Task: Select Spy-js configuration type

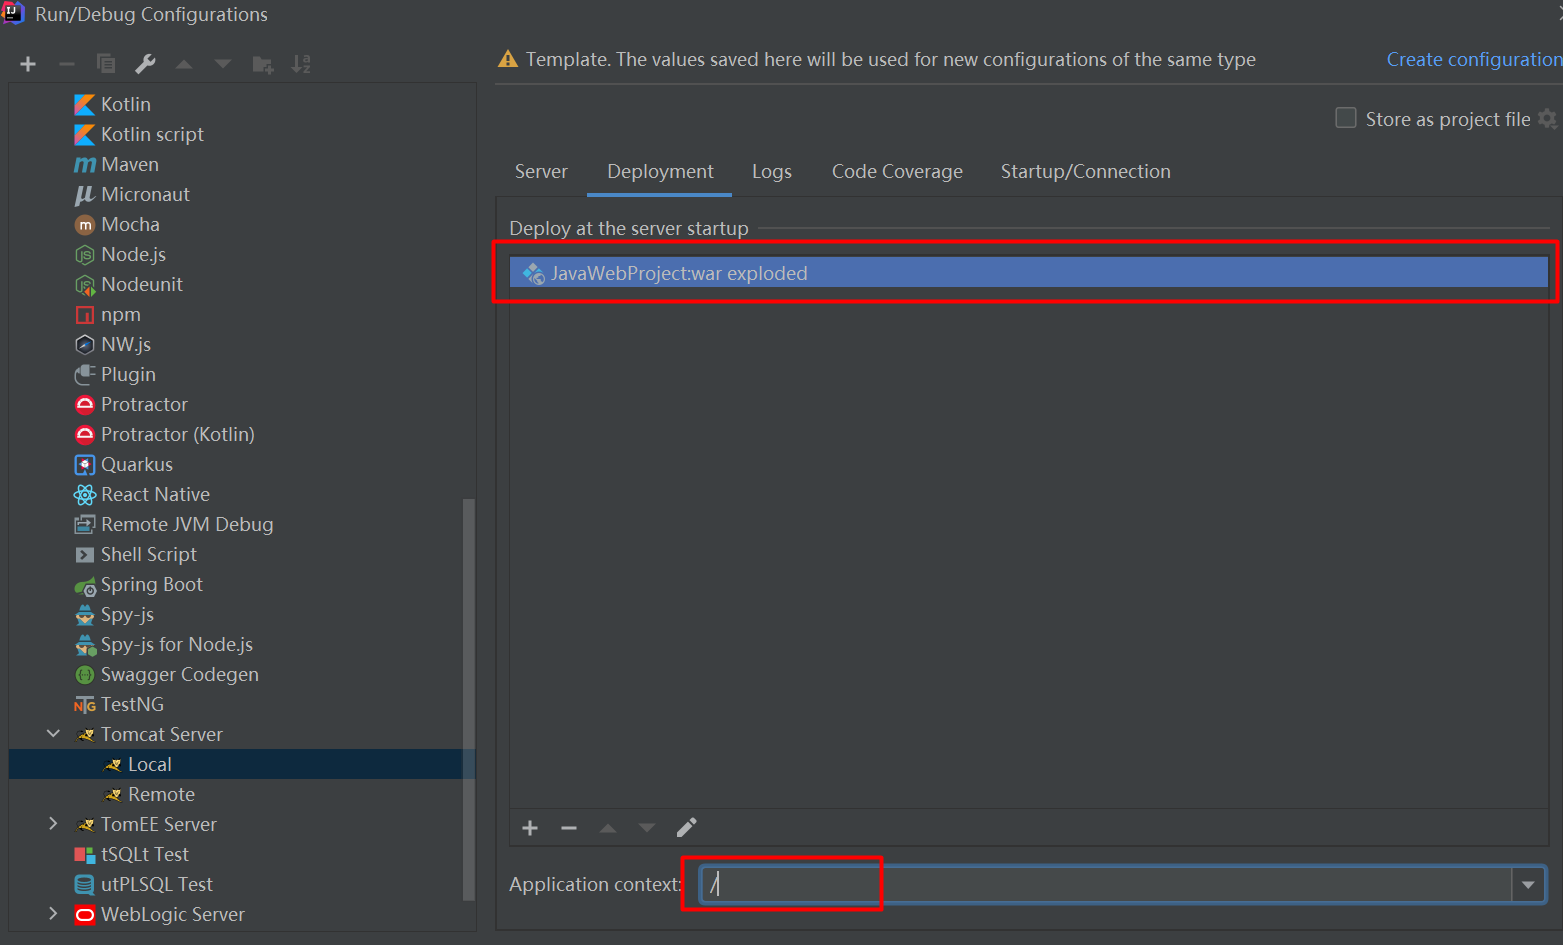Action: point(127,614)
